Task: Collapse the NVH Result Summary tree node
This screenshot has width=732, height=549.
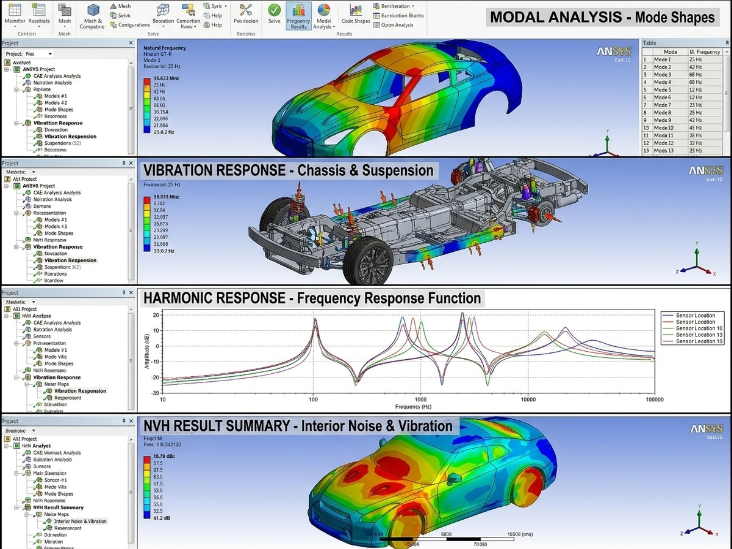Action: (x=16, y=507)
